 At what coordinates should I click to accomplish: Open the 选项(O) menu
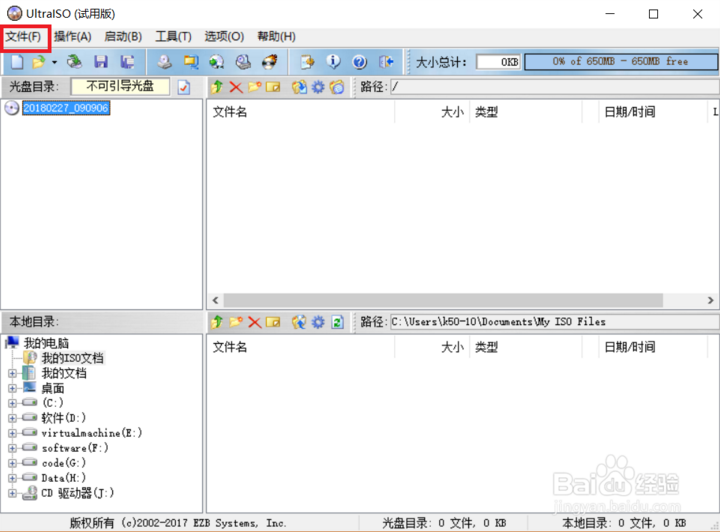point(224,37)
